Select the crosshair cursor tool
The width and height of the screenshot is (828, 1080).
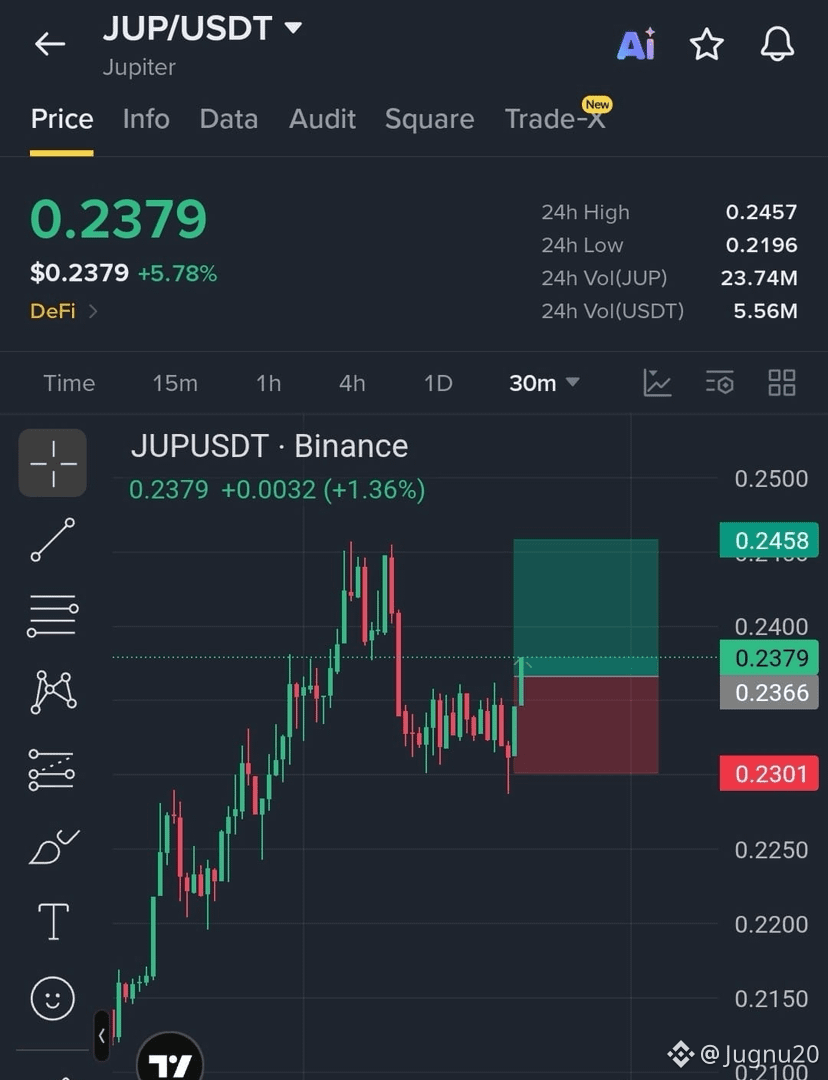click(53, 463)
